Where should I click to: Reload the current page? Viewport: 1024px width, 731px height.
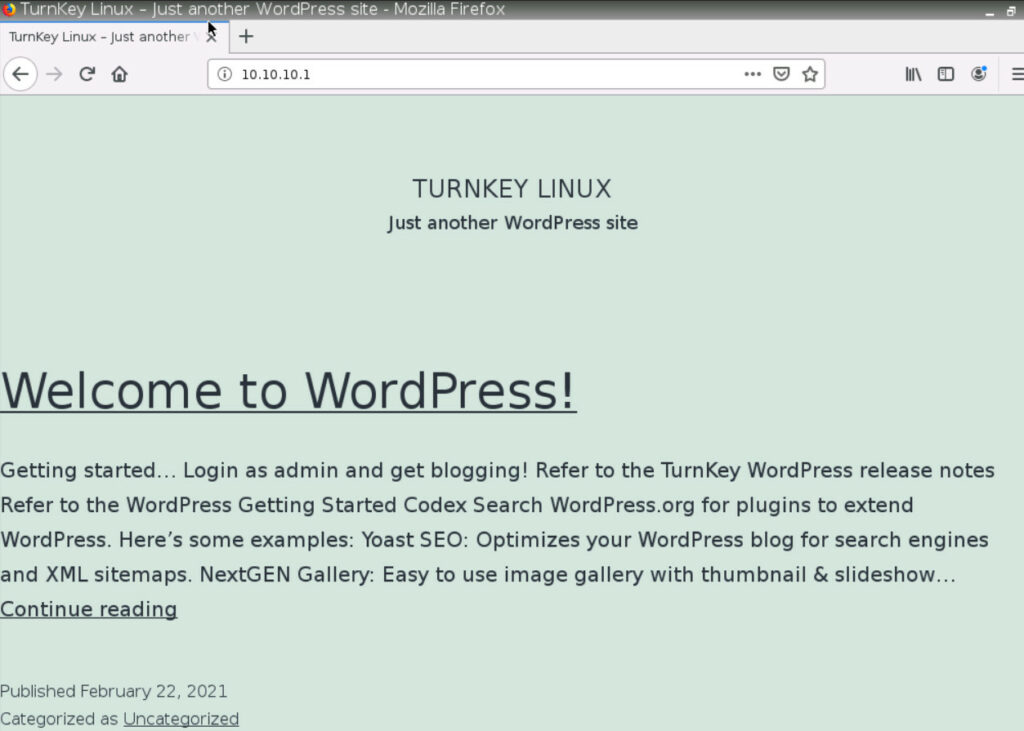[87, 74]
